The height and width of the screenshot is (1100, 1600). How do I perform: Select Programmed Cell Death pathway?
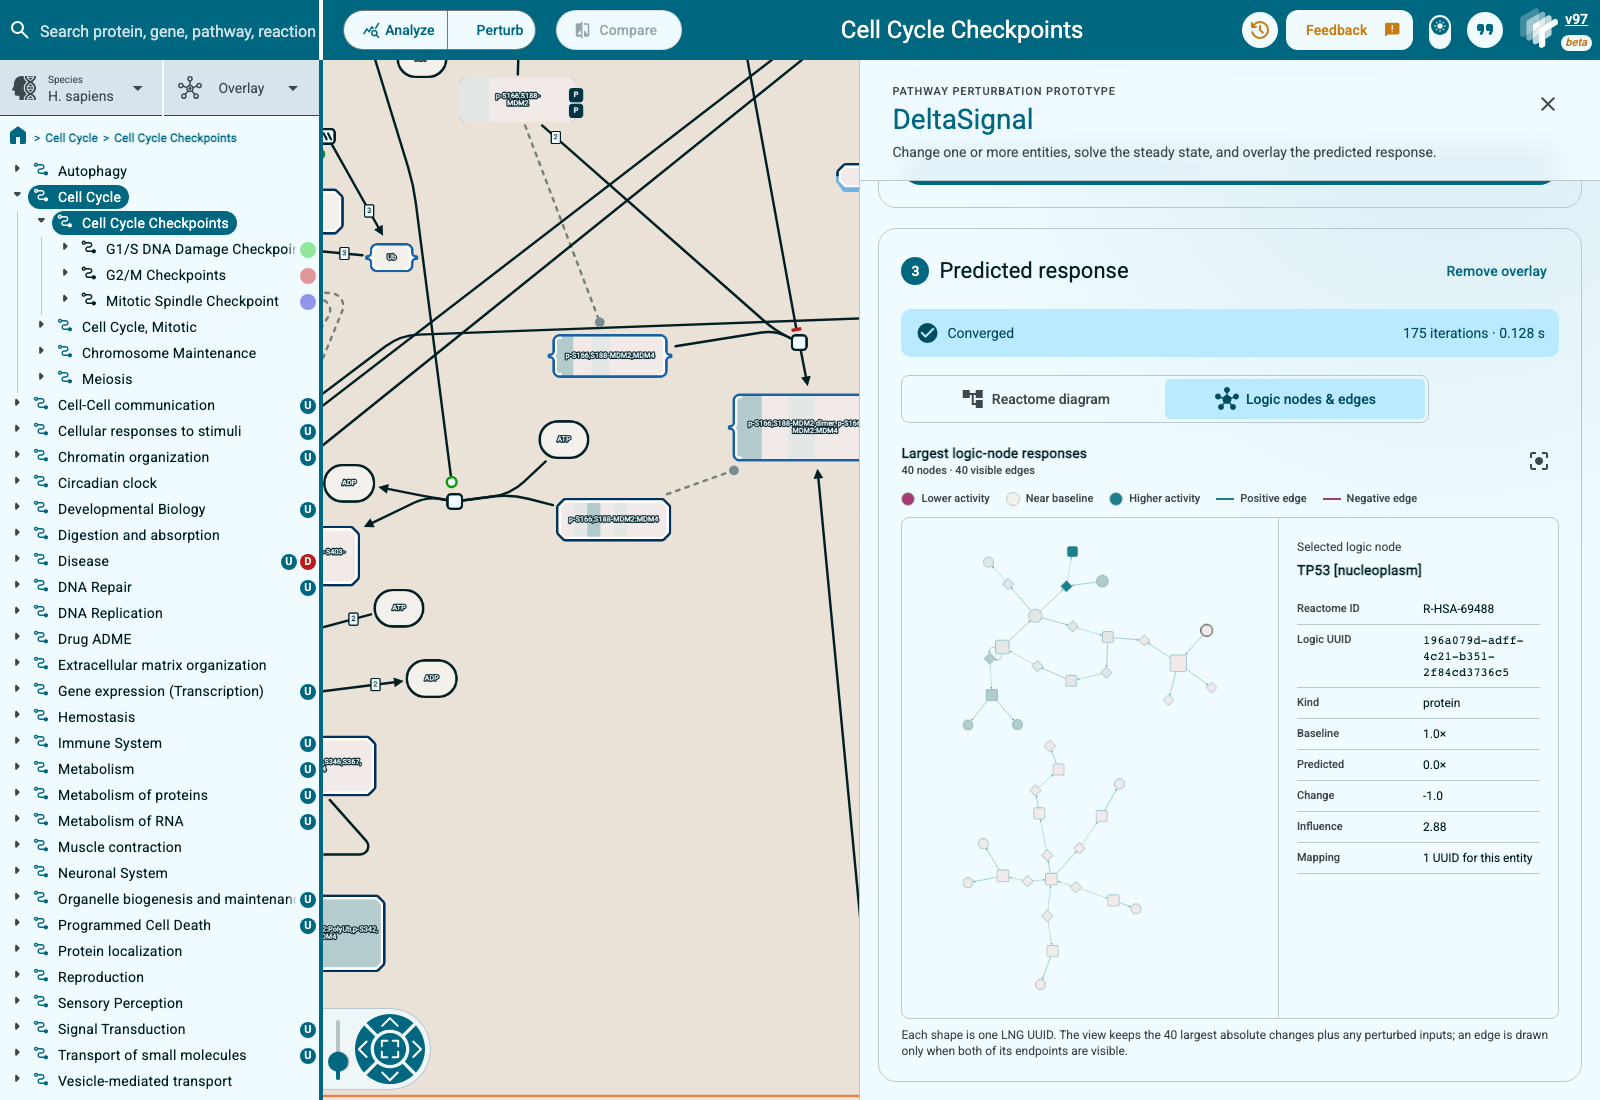134,925
